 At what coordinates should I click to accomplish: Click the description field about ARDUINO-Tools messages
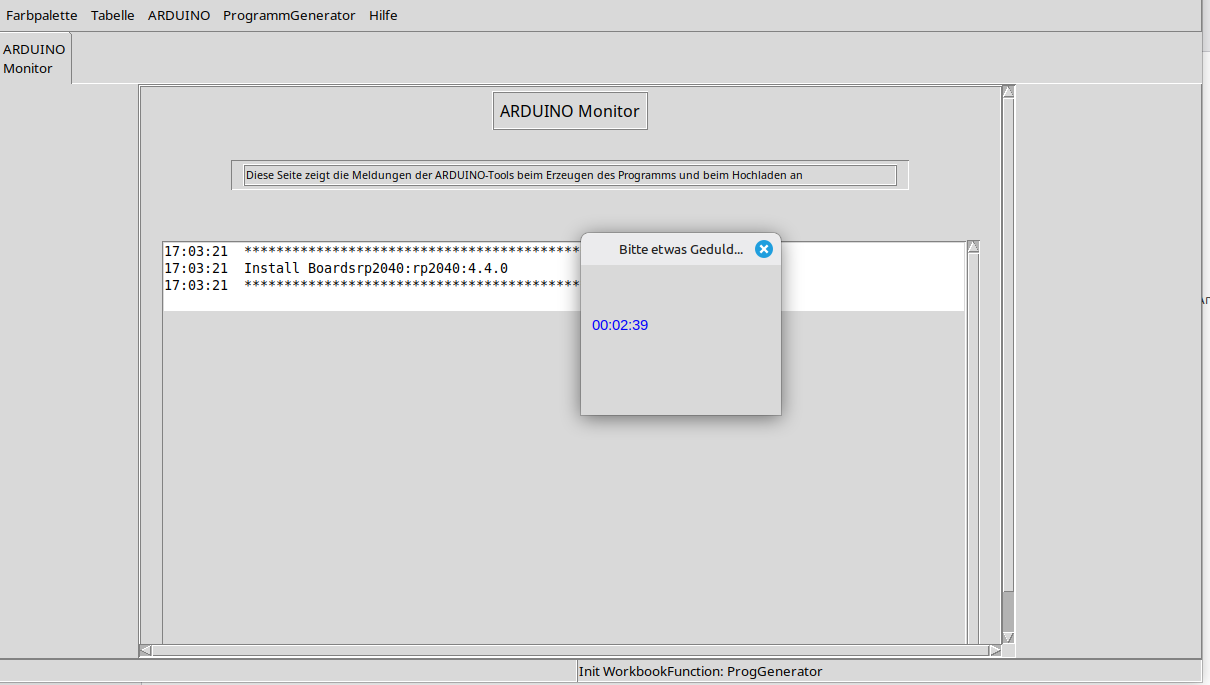569,175
